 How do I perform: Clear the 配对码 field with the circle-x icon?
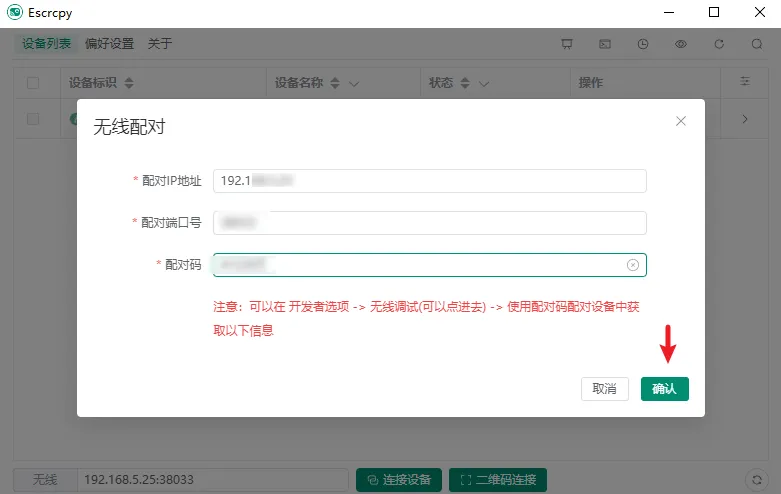[x=633, y=265]
